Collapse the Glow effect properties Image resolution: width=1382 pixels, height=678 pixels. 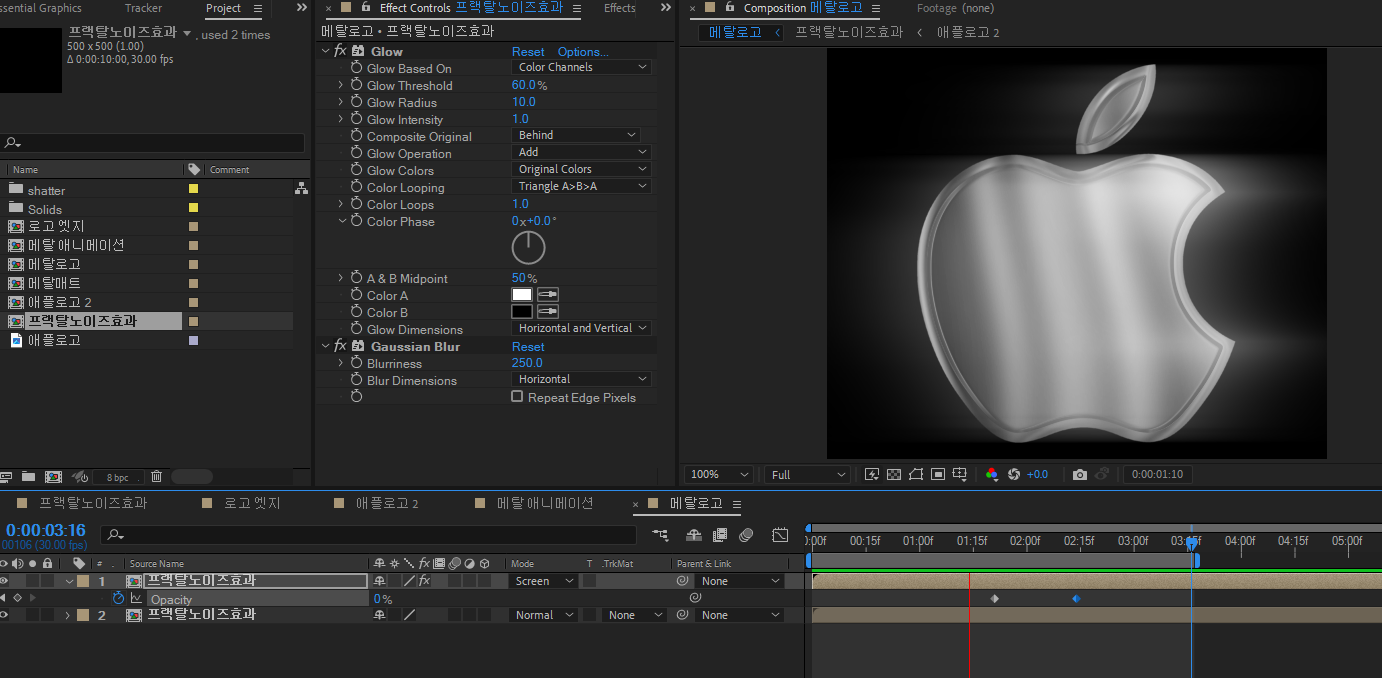pos(326,51)
